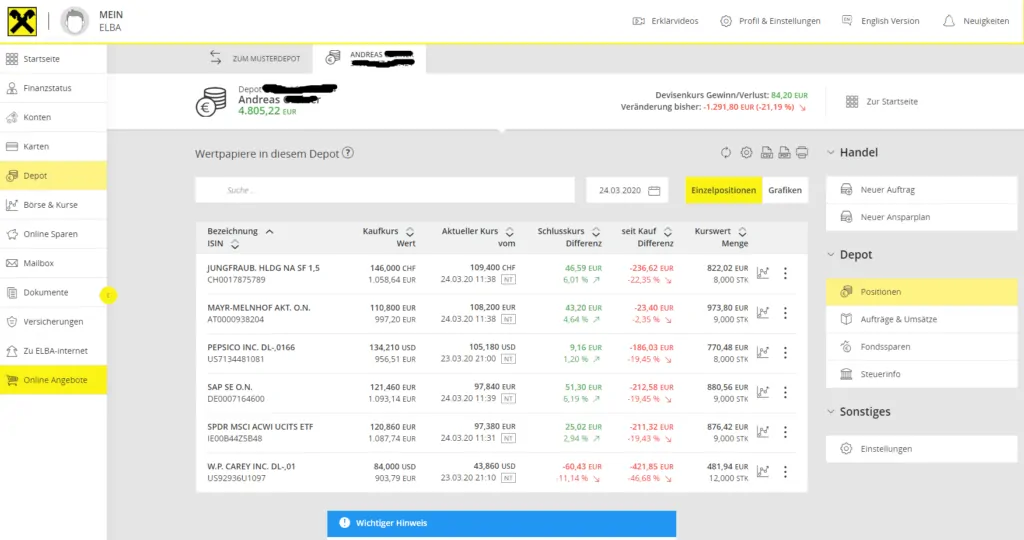Sort by Kurswert column

(x=721, y=231)
